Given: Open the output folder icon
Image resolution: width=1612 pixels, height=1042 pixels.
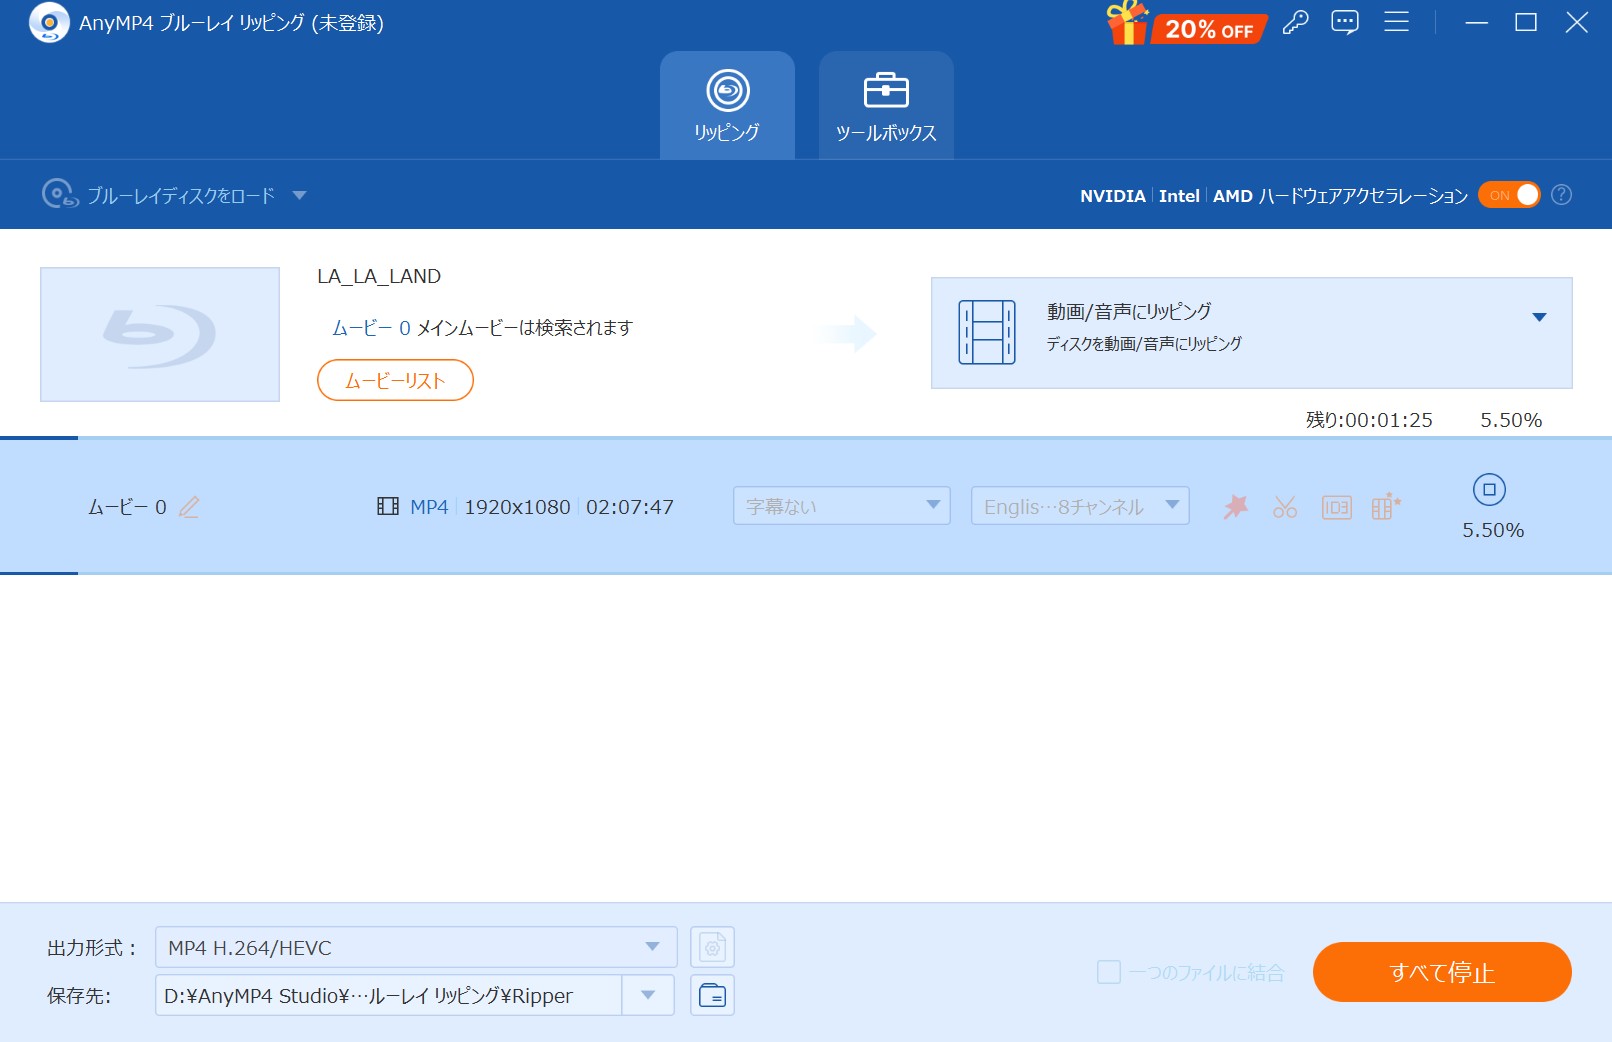Looking at the screenshot, I should coord(712,995).
